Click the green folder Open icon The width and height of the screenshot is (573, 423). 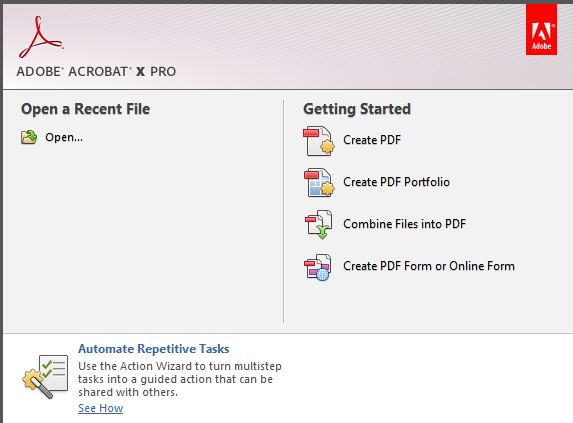point(29,137)
